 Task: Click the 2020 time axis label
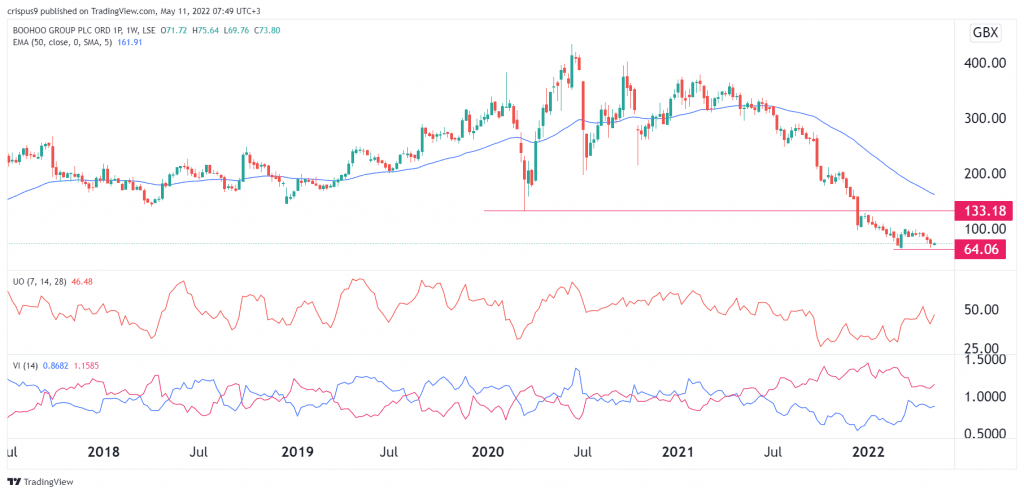[x=488, y=452]
